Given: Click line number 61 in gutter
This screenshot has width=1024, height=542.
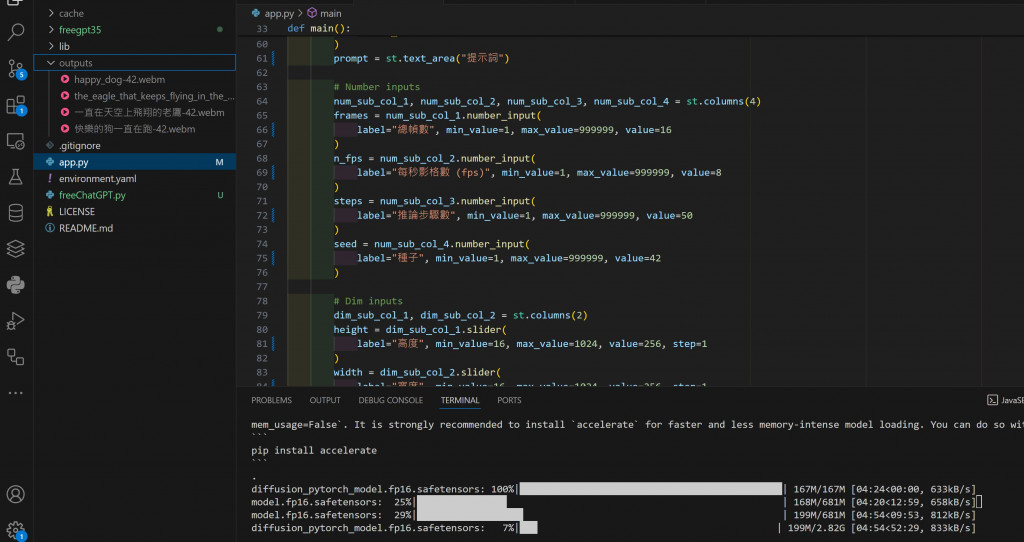Looking at the screenshot, I should pos(262,58).
